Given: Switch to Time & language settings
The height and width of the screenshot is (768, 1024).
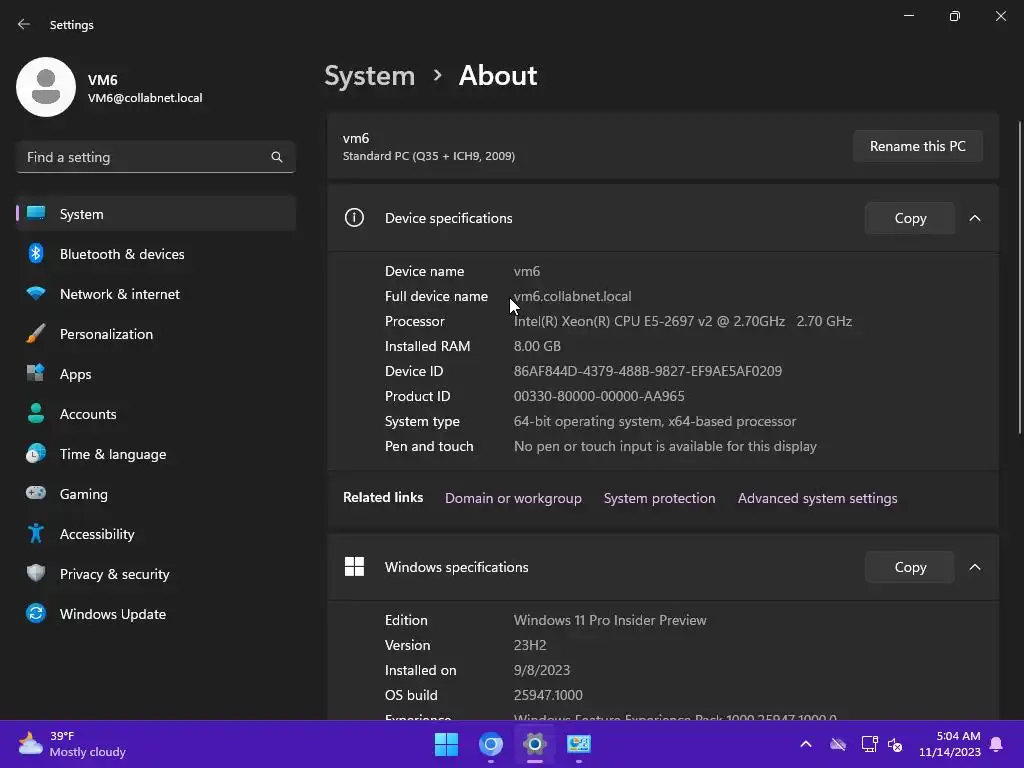Looking at the screenshot, I should [x=156, y=454].
